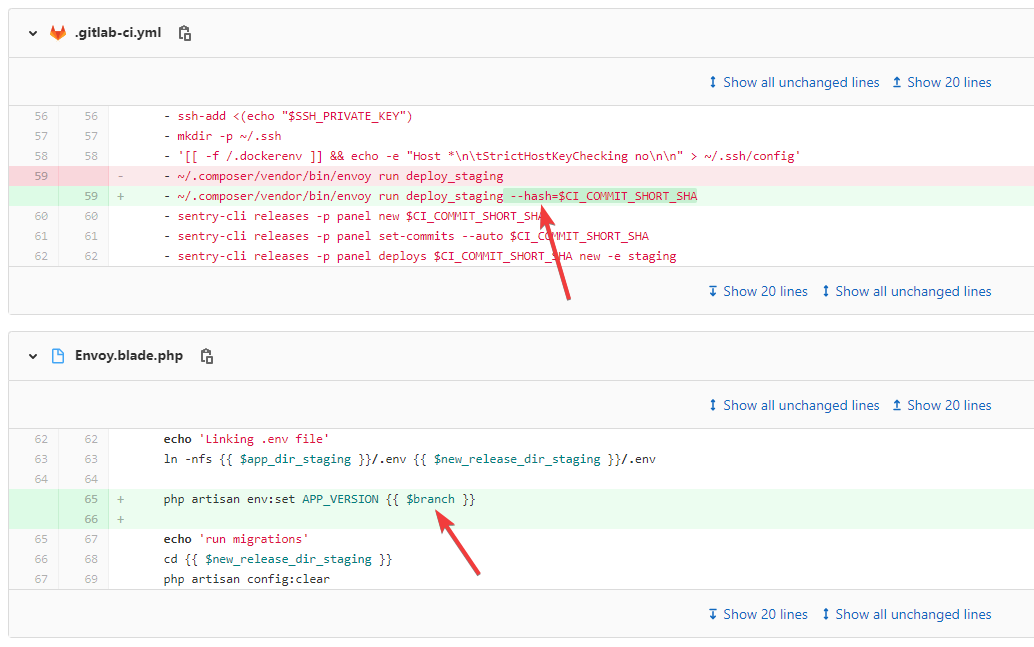Collapse the .gitlab-ci.yml file diff
1034x647 pixels.
33,33
